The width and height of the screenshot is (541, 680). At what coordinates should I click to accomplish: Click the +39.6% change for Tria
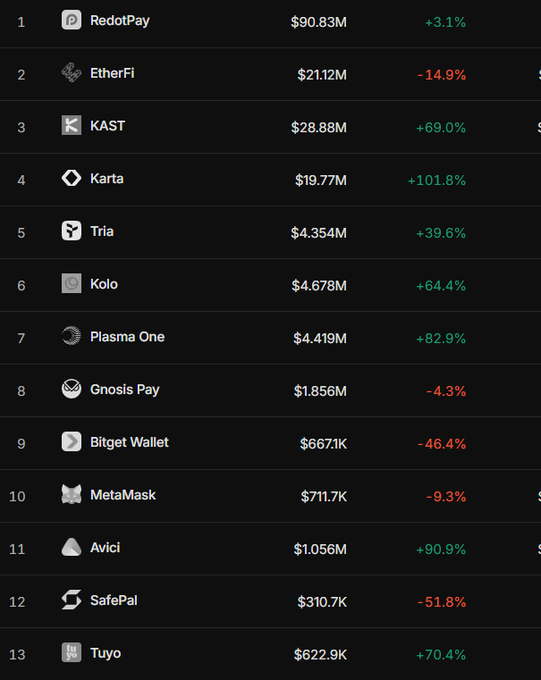click(x=441, y=233)
